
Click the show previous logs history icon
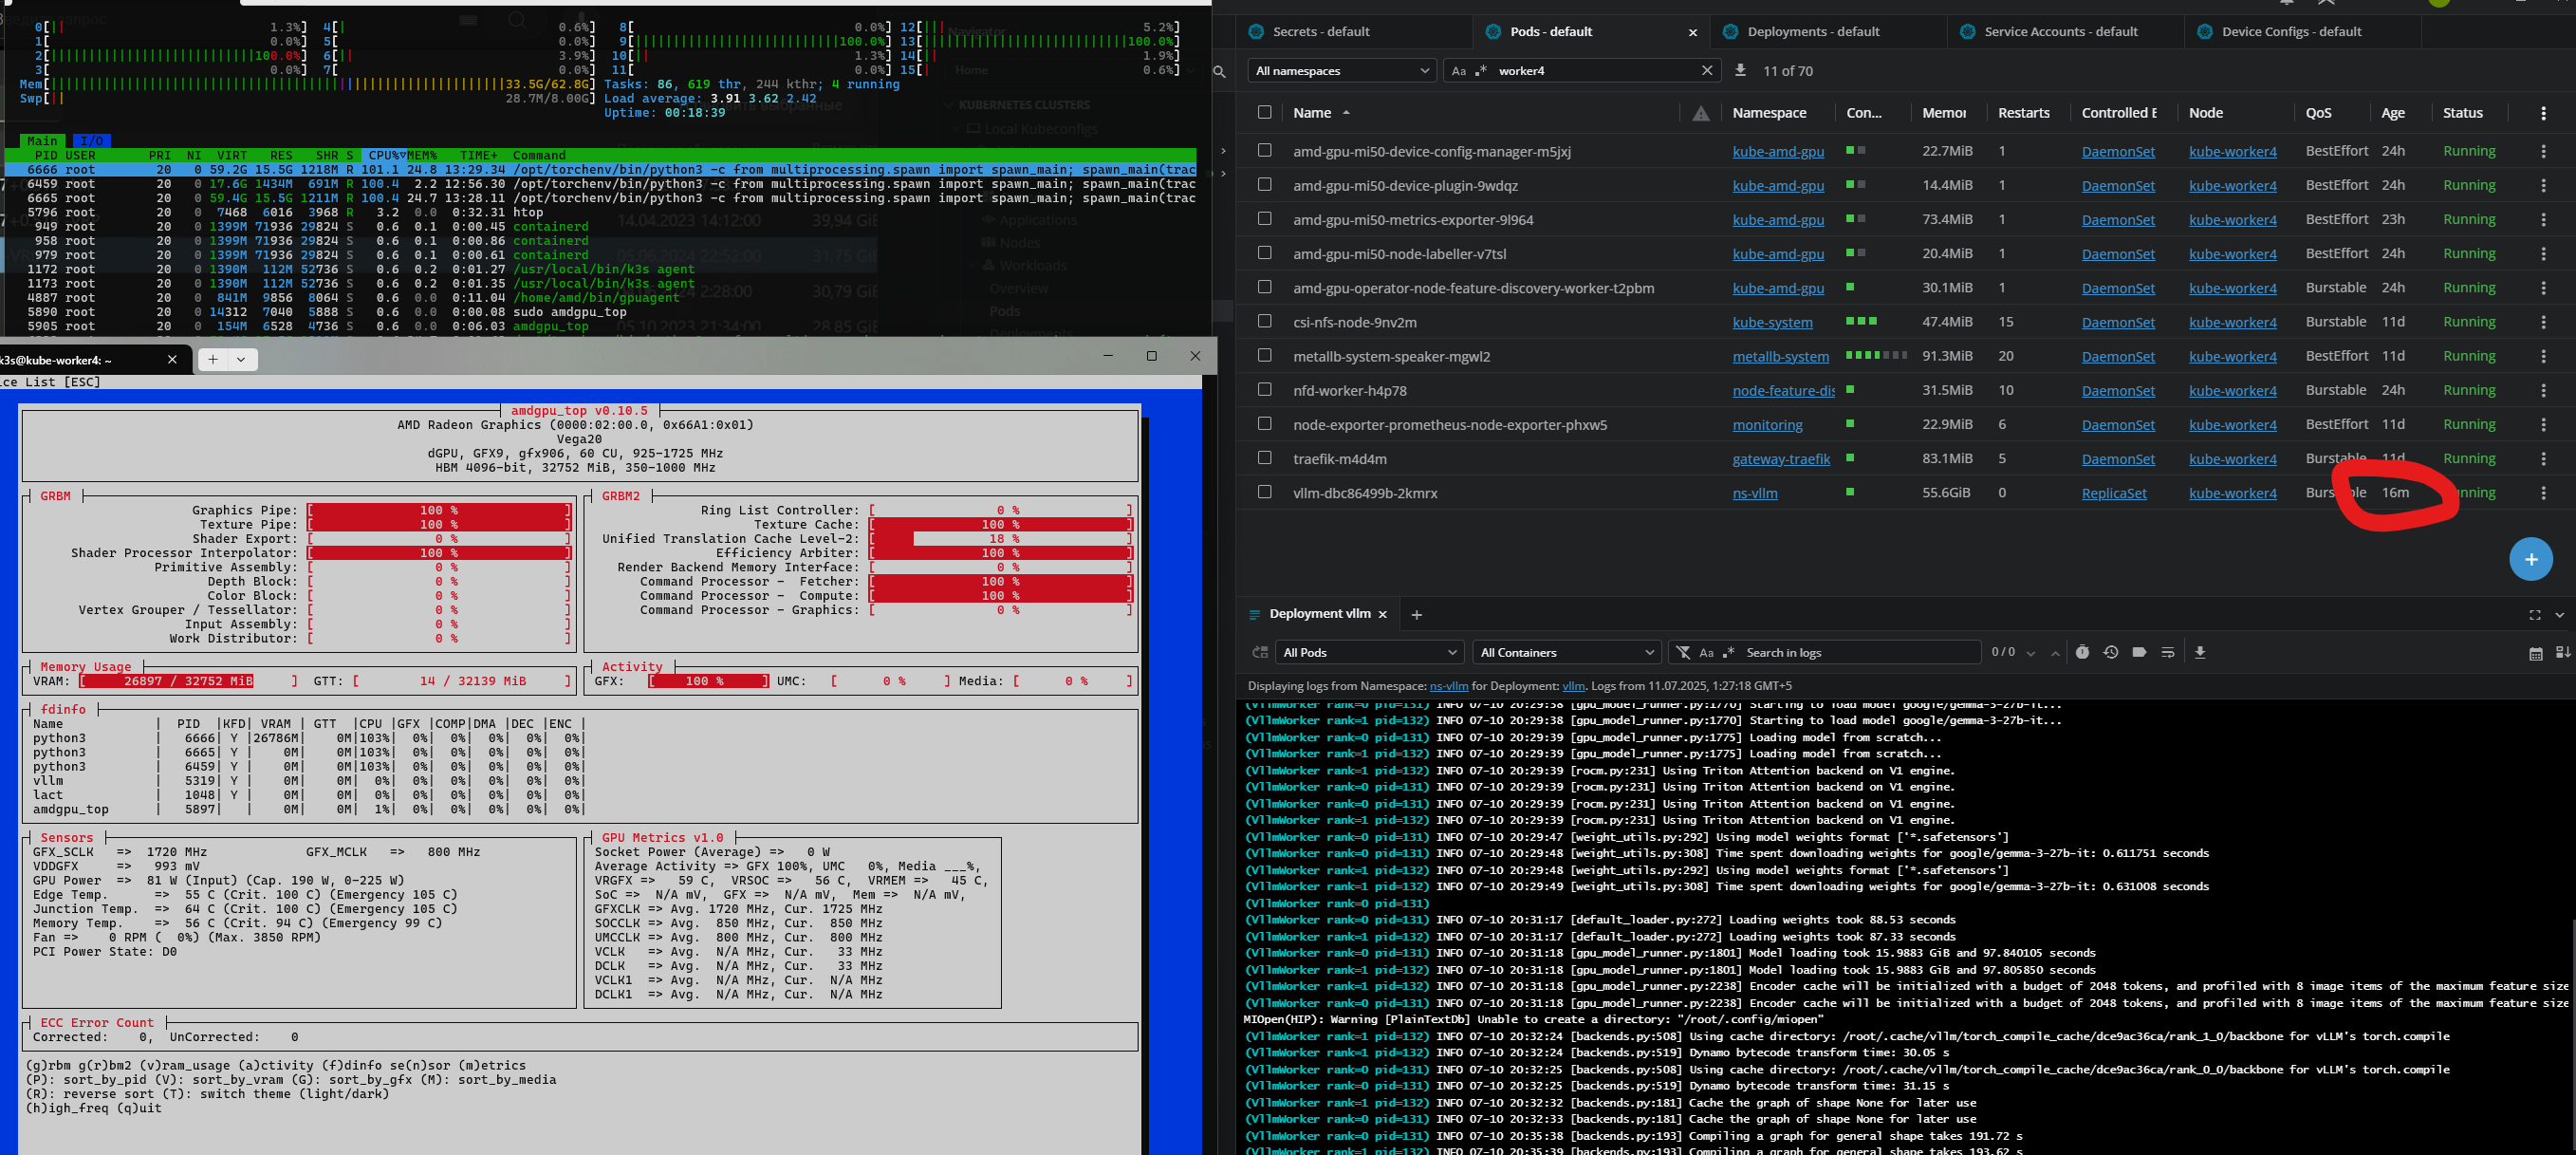2111,652
